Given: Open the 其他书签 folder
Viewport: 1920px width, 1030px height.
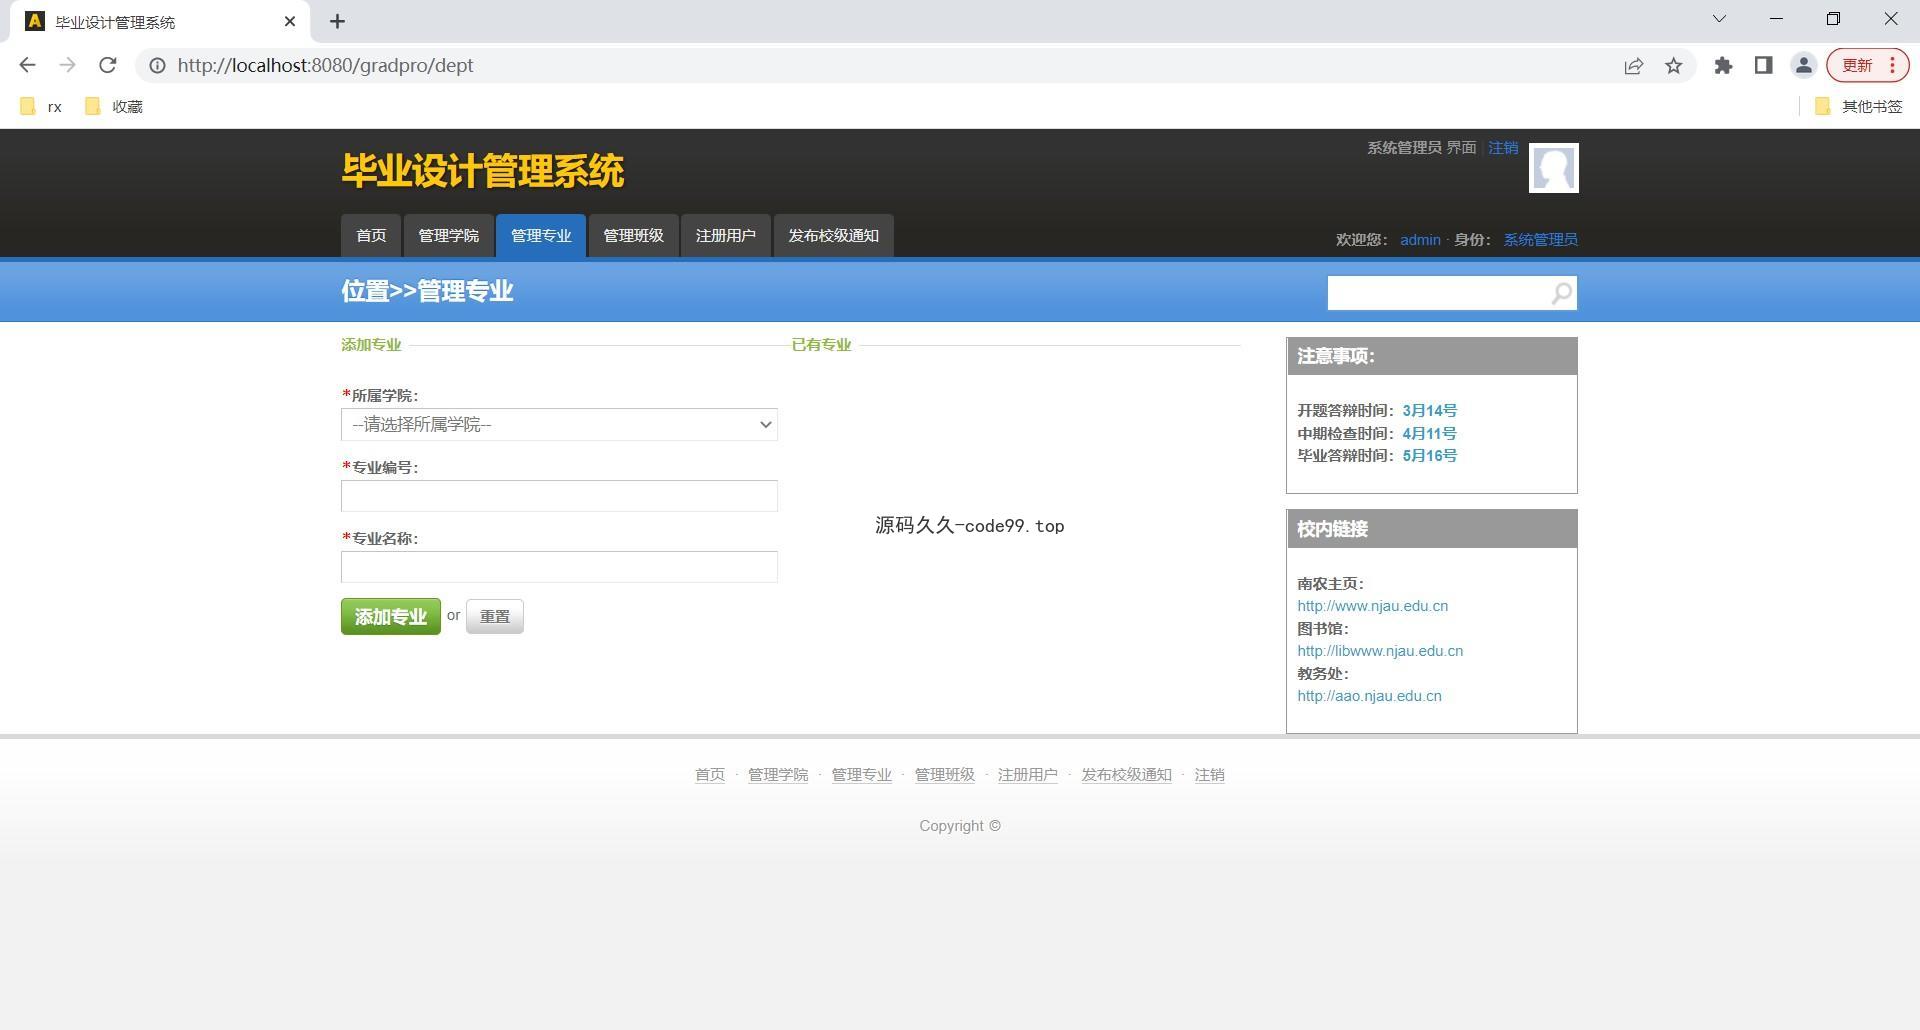Looking at the screenshot, I should (1859, 106).
